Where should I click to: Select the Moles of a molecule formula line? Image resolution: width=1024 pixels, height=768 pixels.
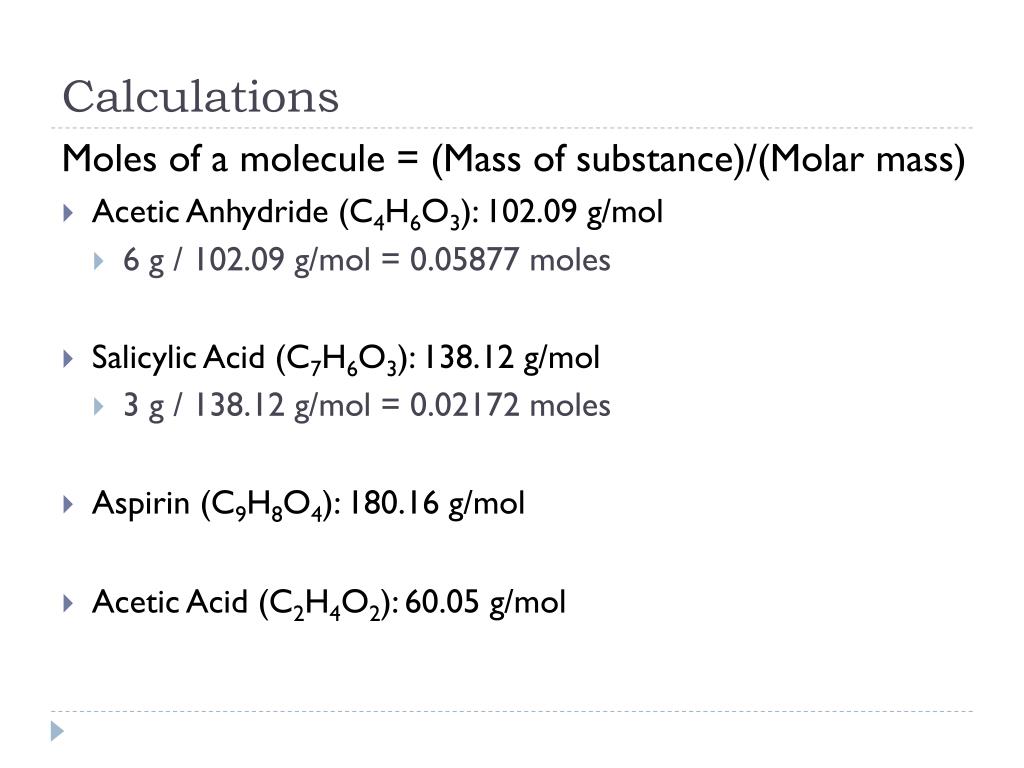pos(513,159)
